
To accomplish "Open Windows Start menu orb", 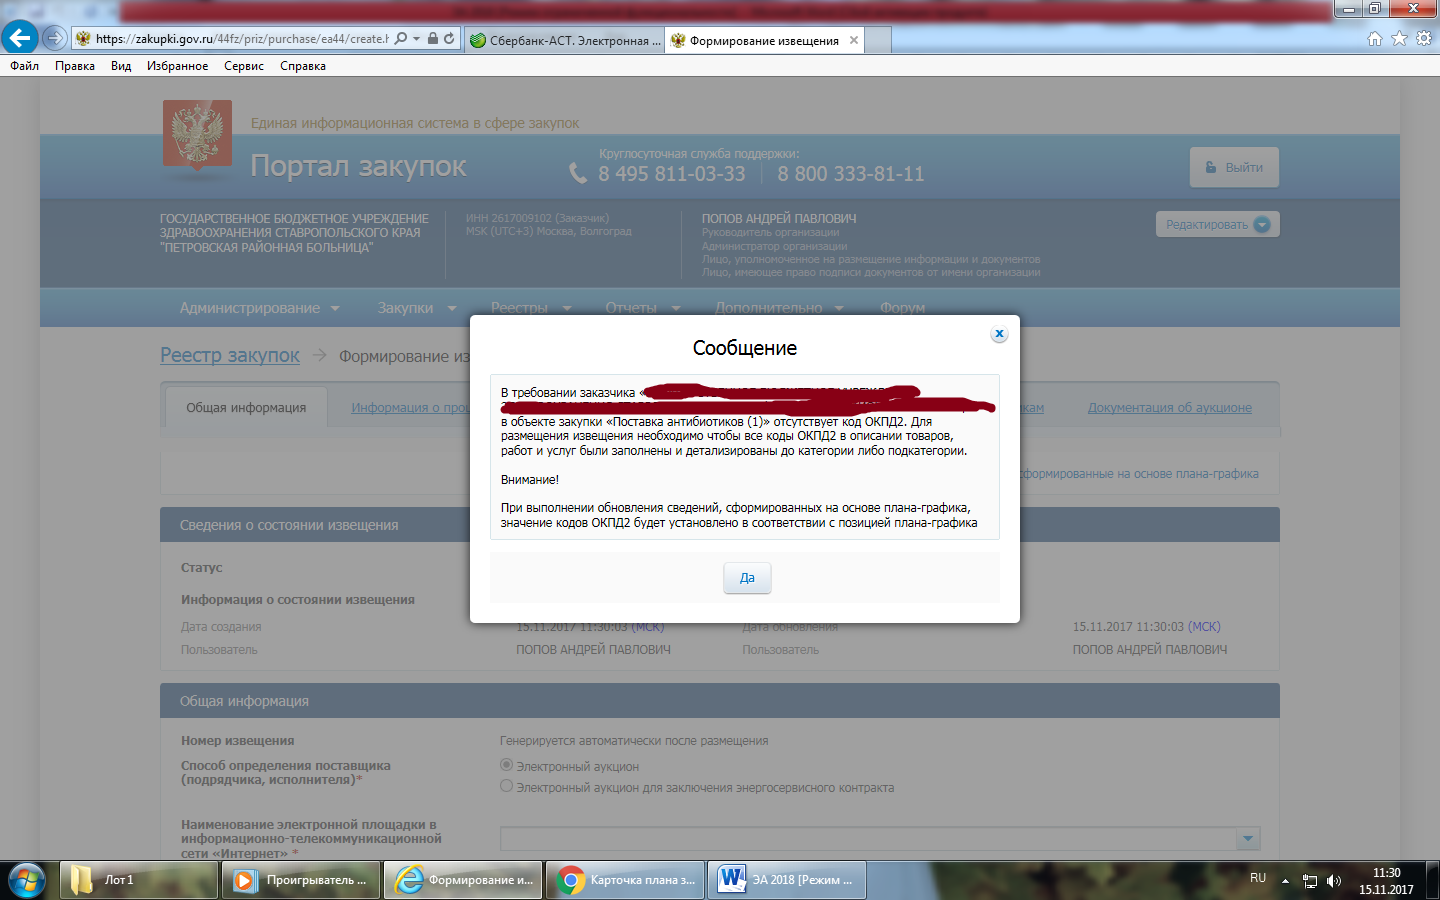I will tap(27, 880).
